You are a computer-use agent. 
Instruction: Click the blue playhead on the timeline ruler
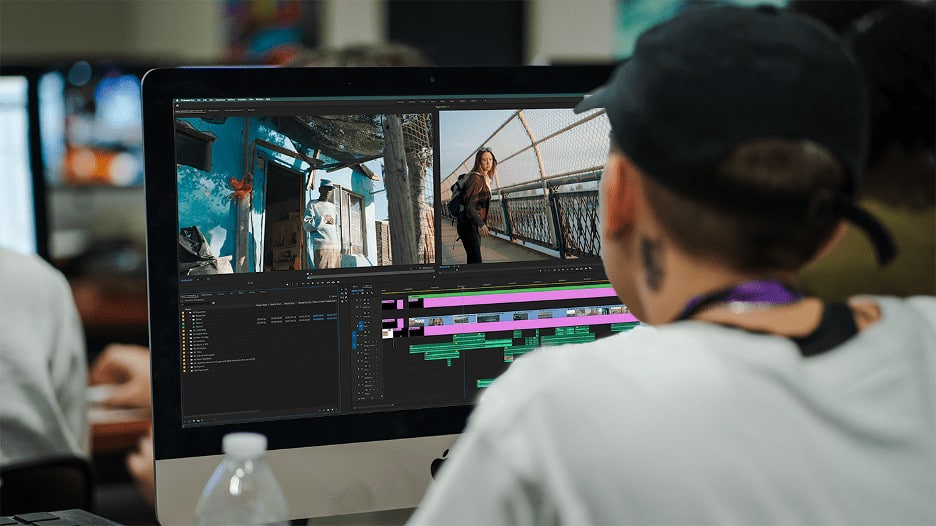pos(463,287)
